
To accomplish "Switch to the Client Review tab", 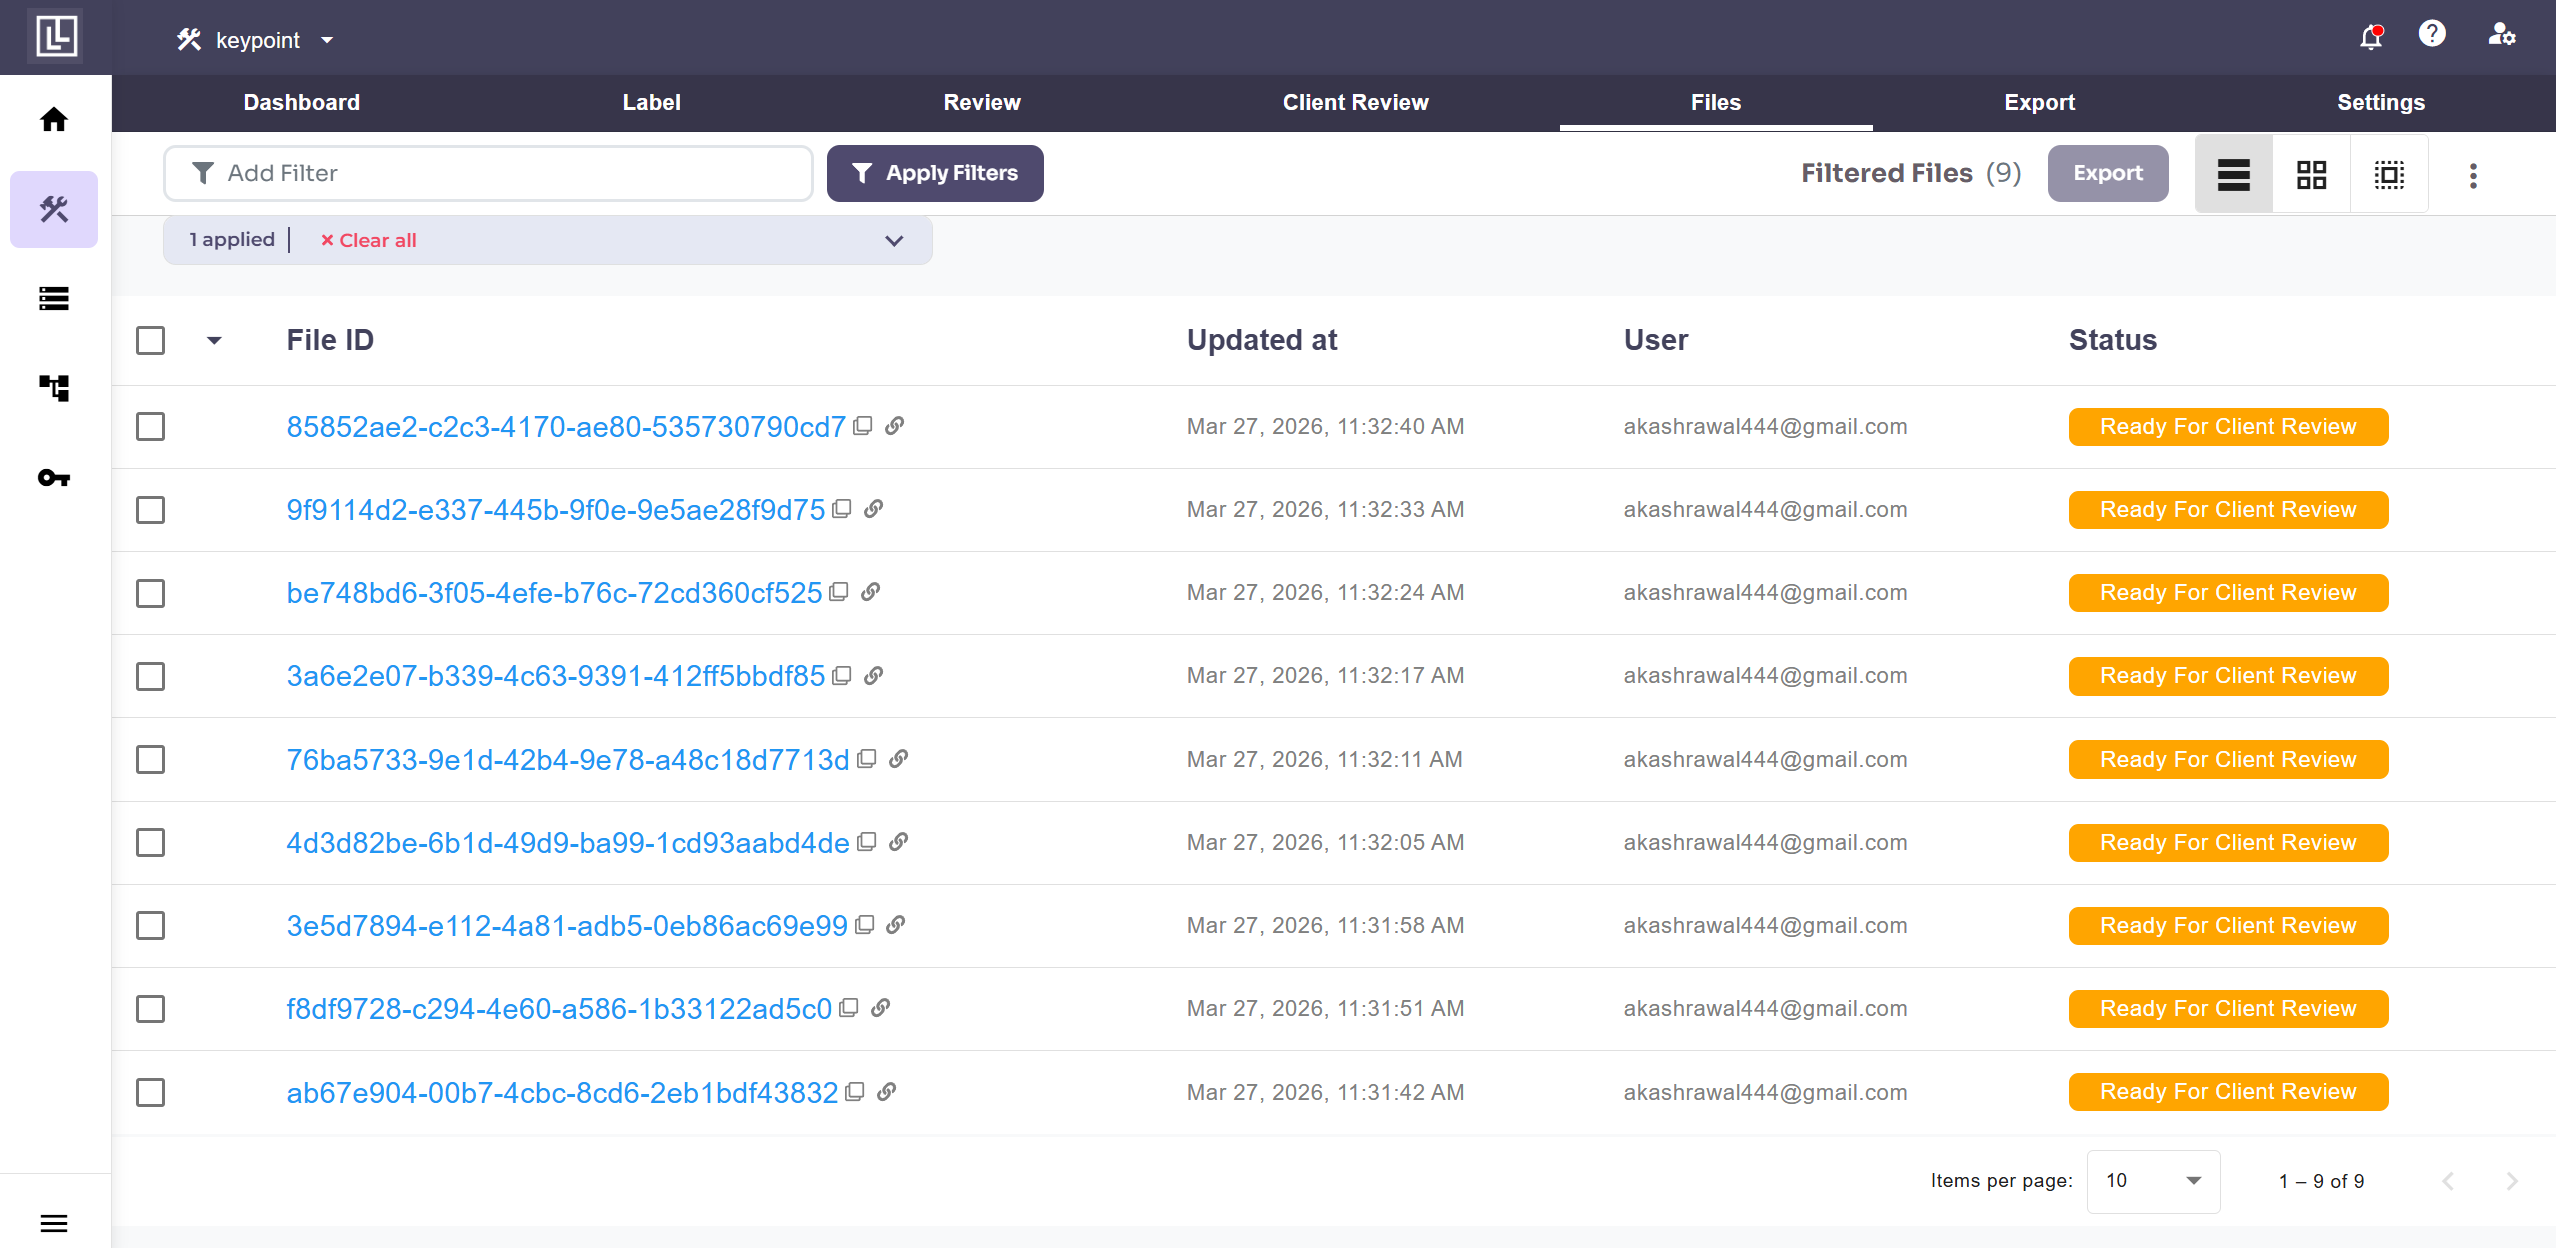I will [1355, 102].
